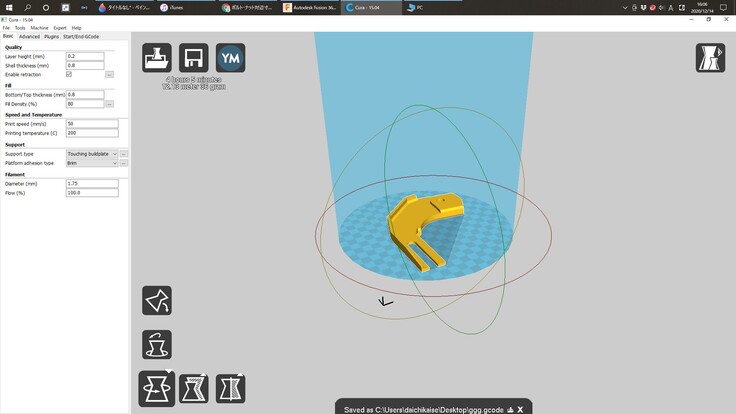The height and width of the screenshot is (414, 736).
Task: Open the Support type dropdown
Action: 92,154
